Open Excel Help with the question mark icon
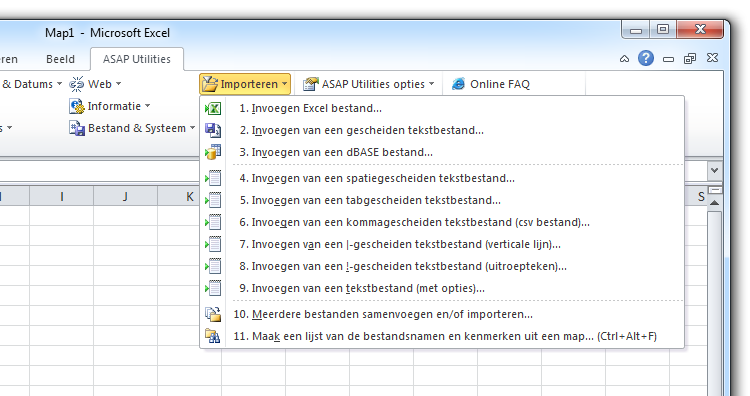750x396 pixels. pos(646,58)
